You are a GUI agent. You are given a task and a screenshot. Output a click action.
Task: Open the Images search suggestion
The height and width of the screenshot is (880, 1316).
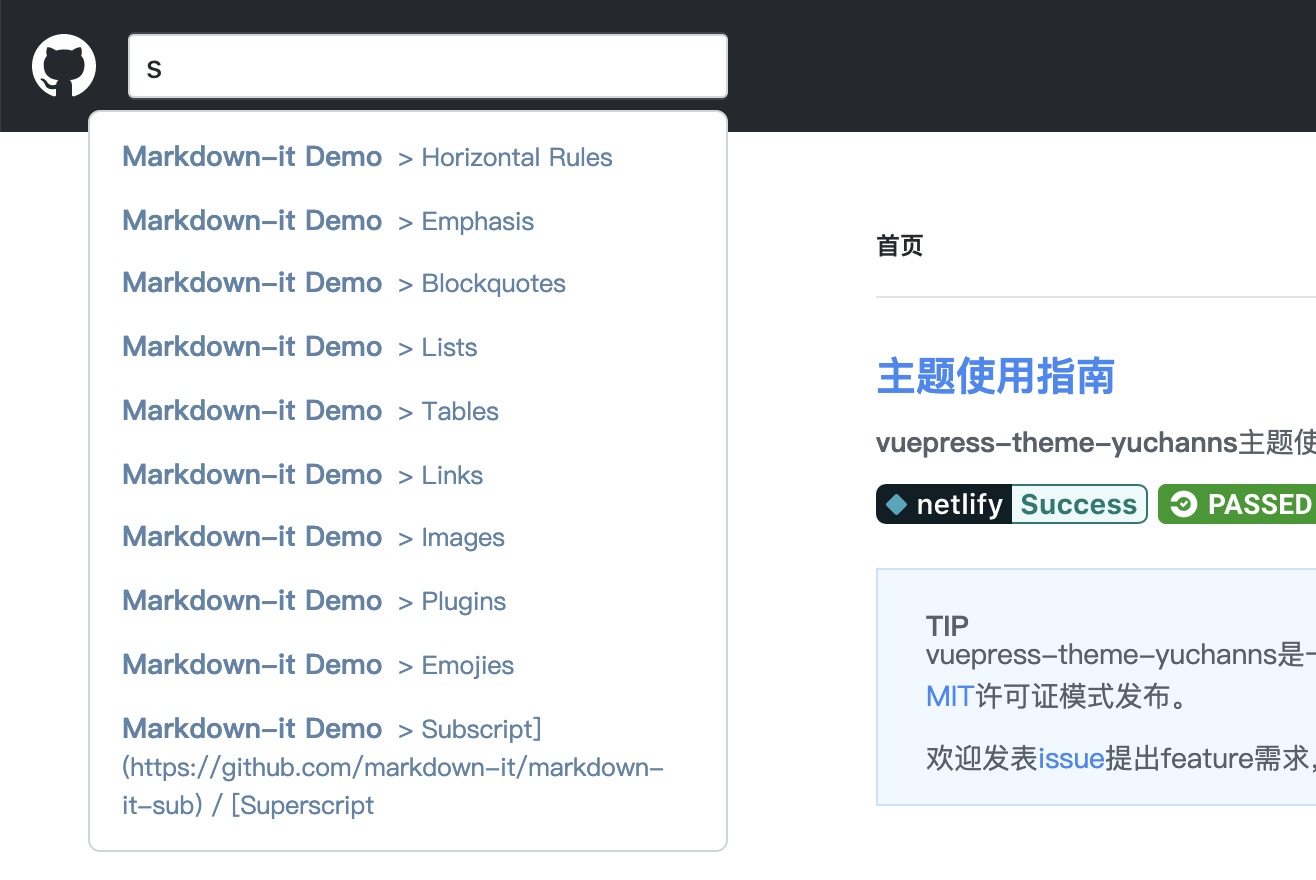408,537
